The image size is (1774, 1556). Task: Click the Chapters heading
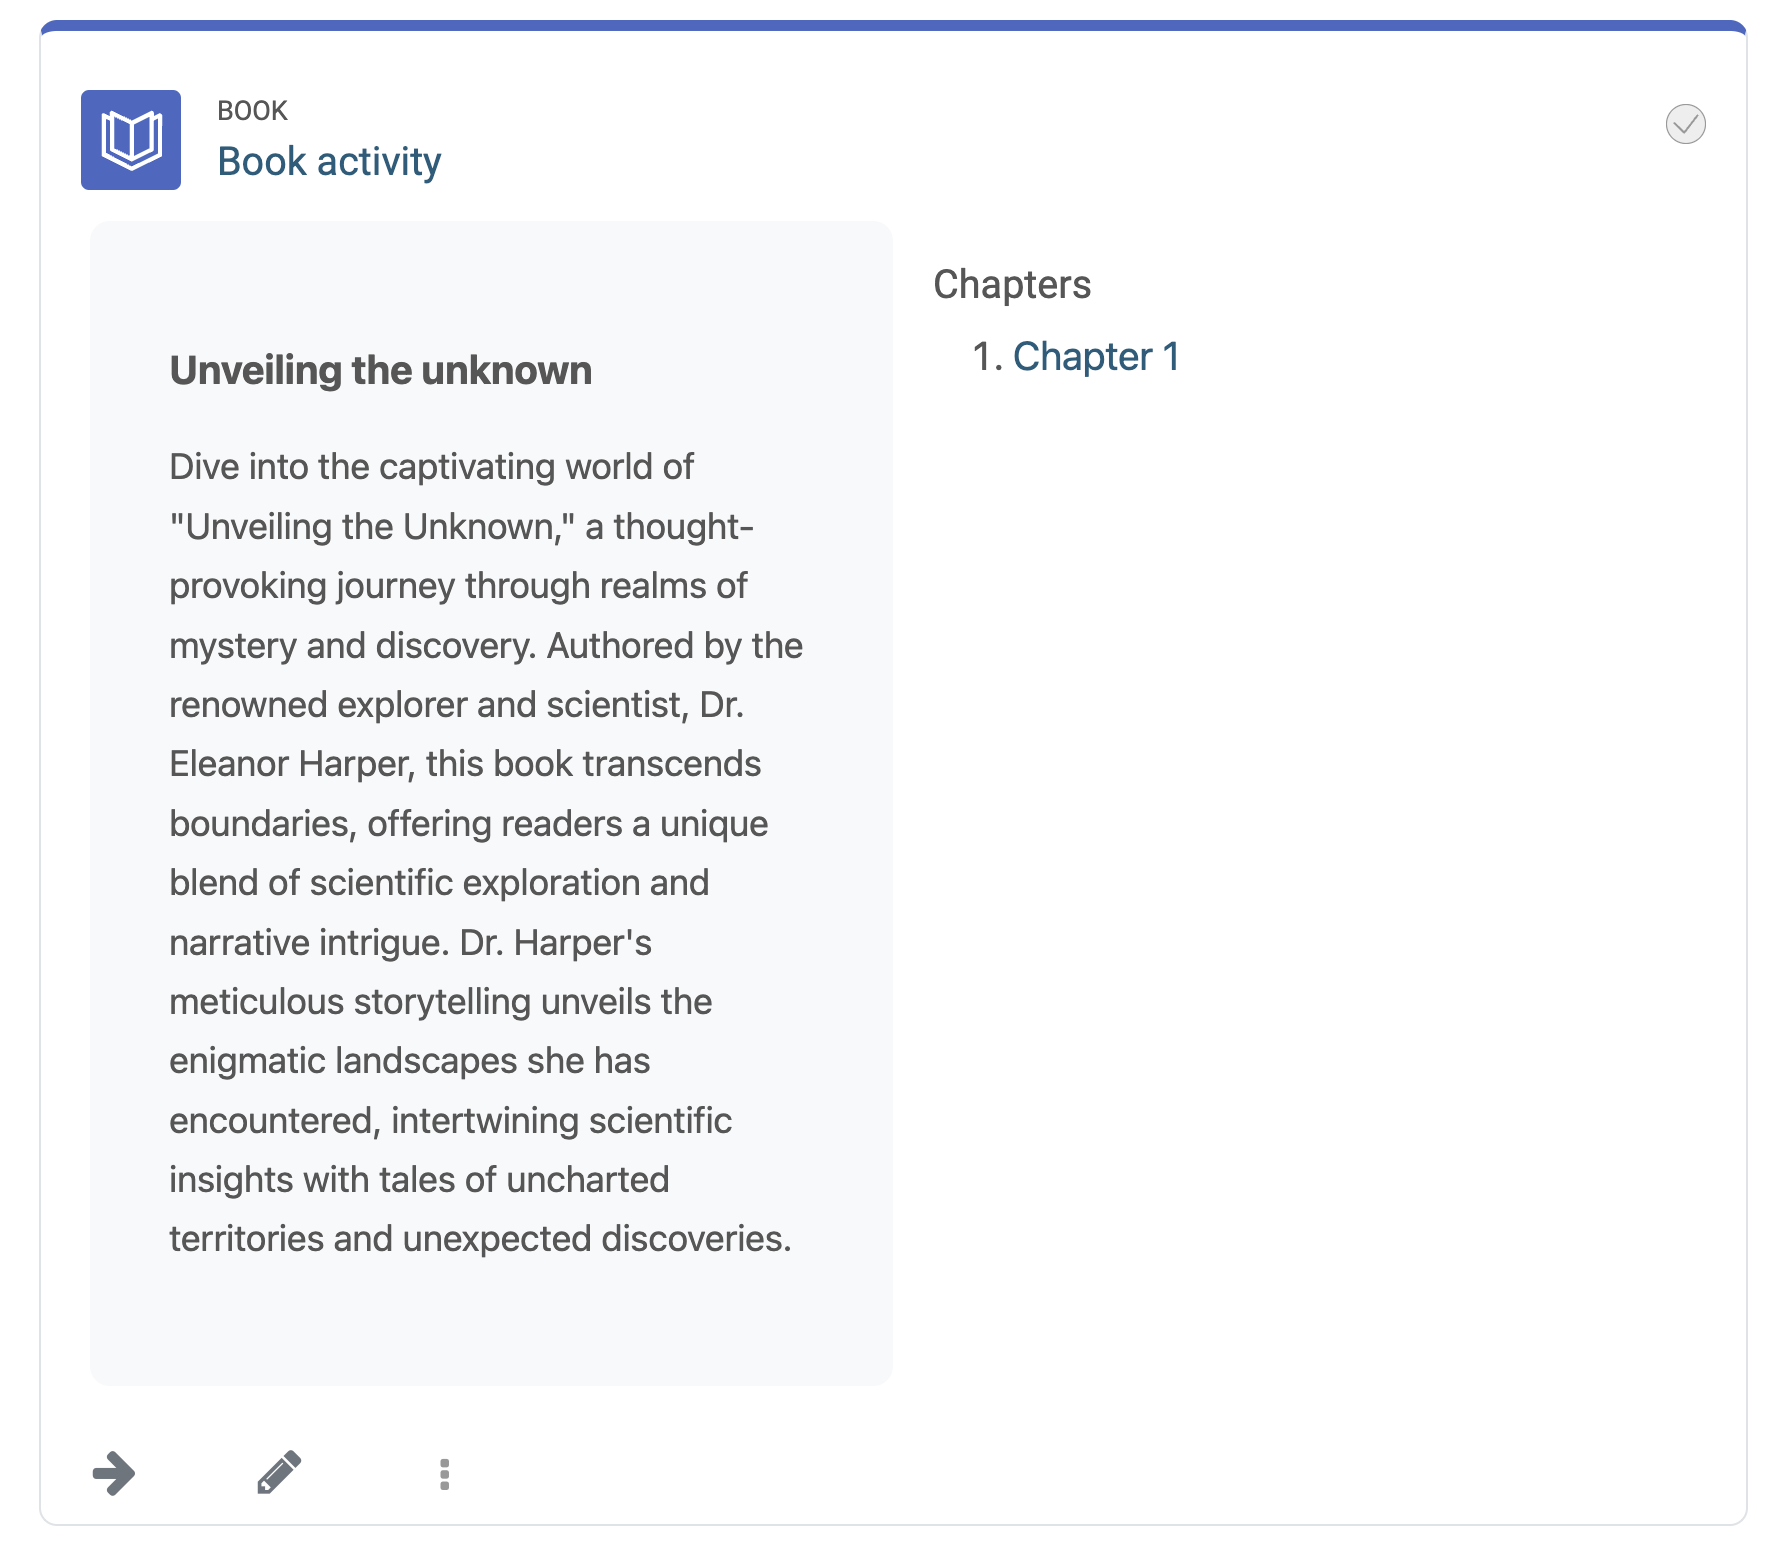tap(1012, 285)
